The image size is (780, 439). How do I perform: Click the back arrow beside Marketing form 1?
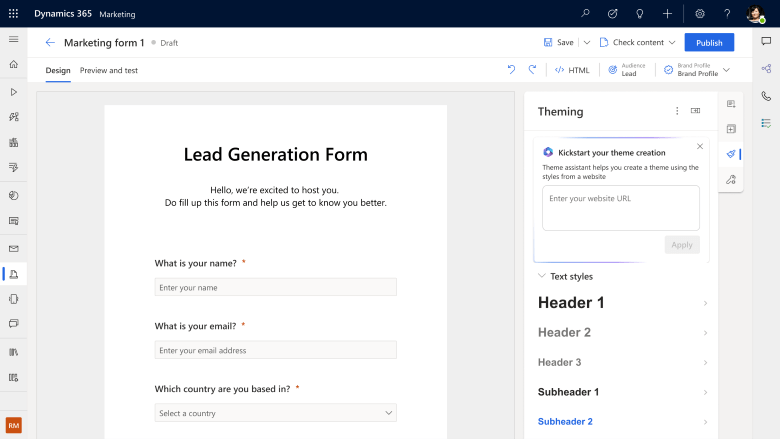pyautogui.click(x=50, y=43)
